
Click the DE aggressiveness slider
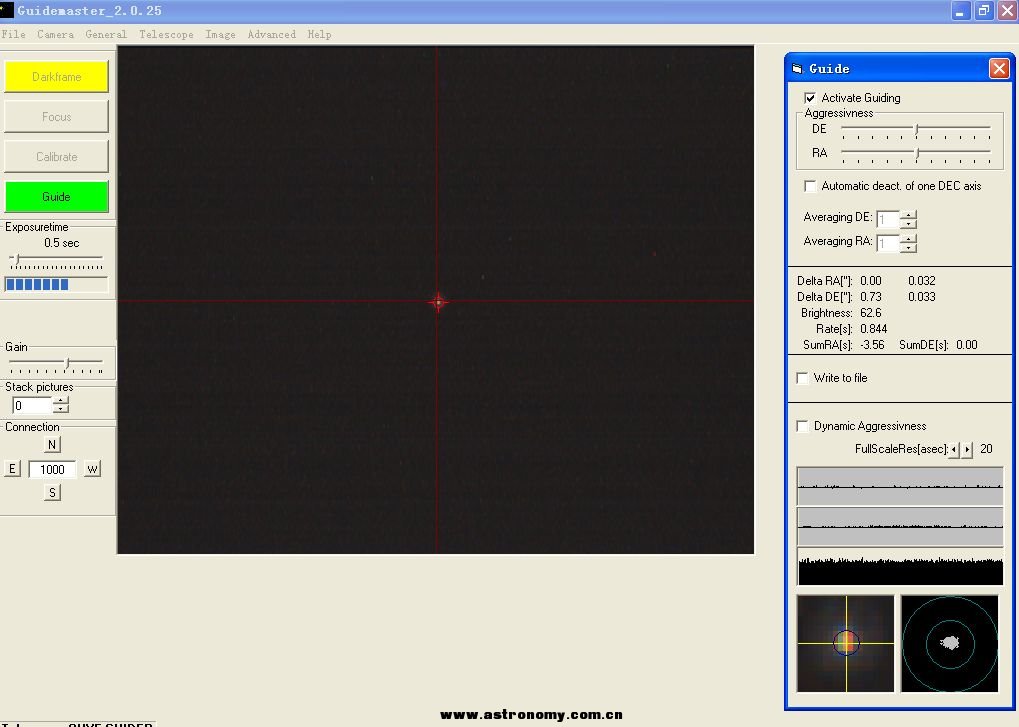pyautogui.click(x=916, y=131)
